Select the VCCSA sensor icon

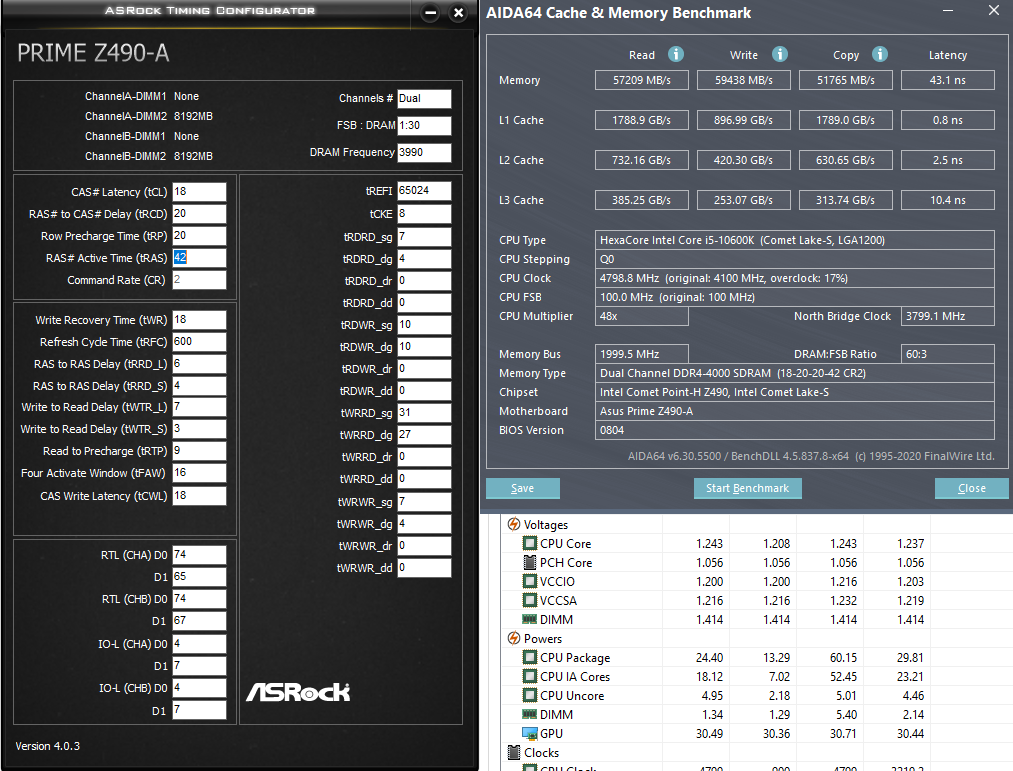tap(530, 600)
